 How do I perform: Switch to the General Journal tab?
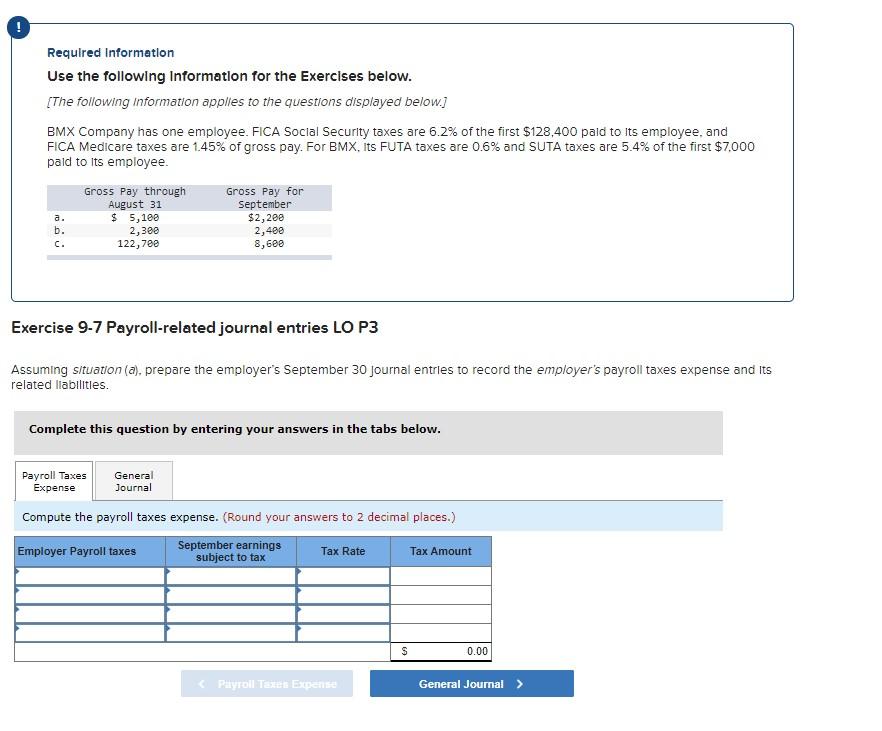(133, 481)
